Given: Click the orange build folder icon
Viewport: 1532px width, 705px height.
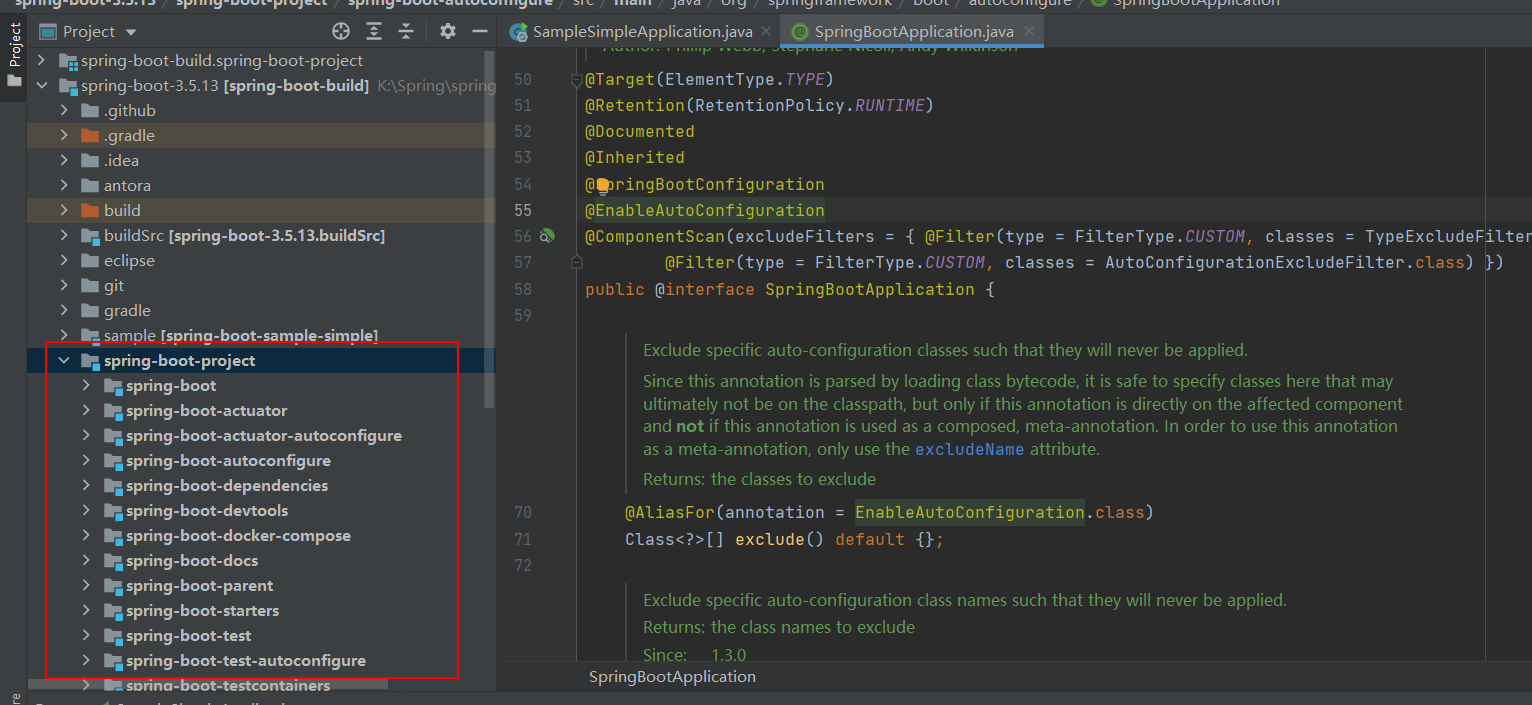Looking at the screenshot, I should (90, 210).
